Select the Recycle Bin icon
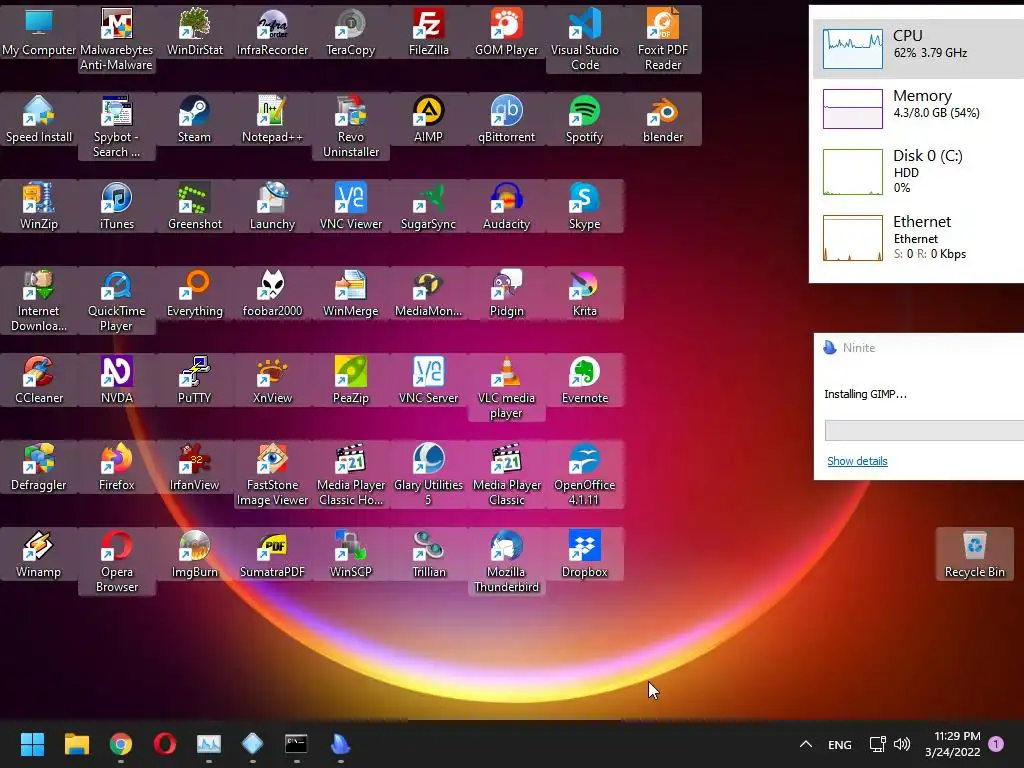 [x=974, y=553]
